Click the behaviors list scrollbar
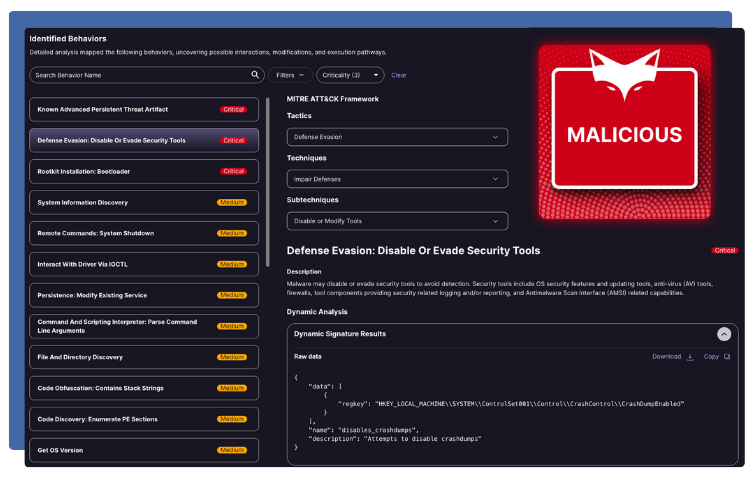Image resolution: width=750 pixels, height=500 pixels. 267,182
